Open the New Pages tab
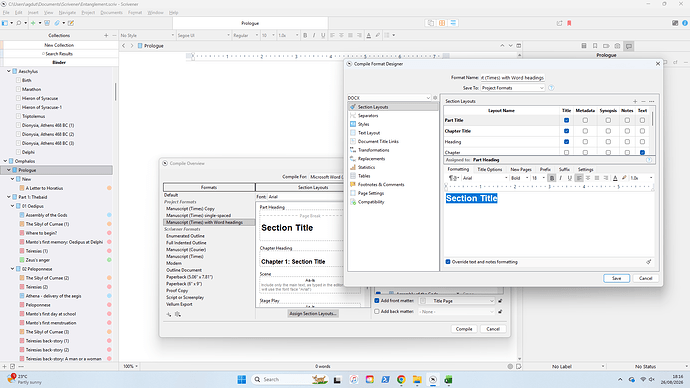 point(521,169)
